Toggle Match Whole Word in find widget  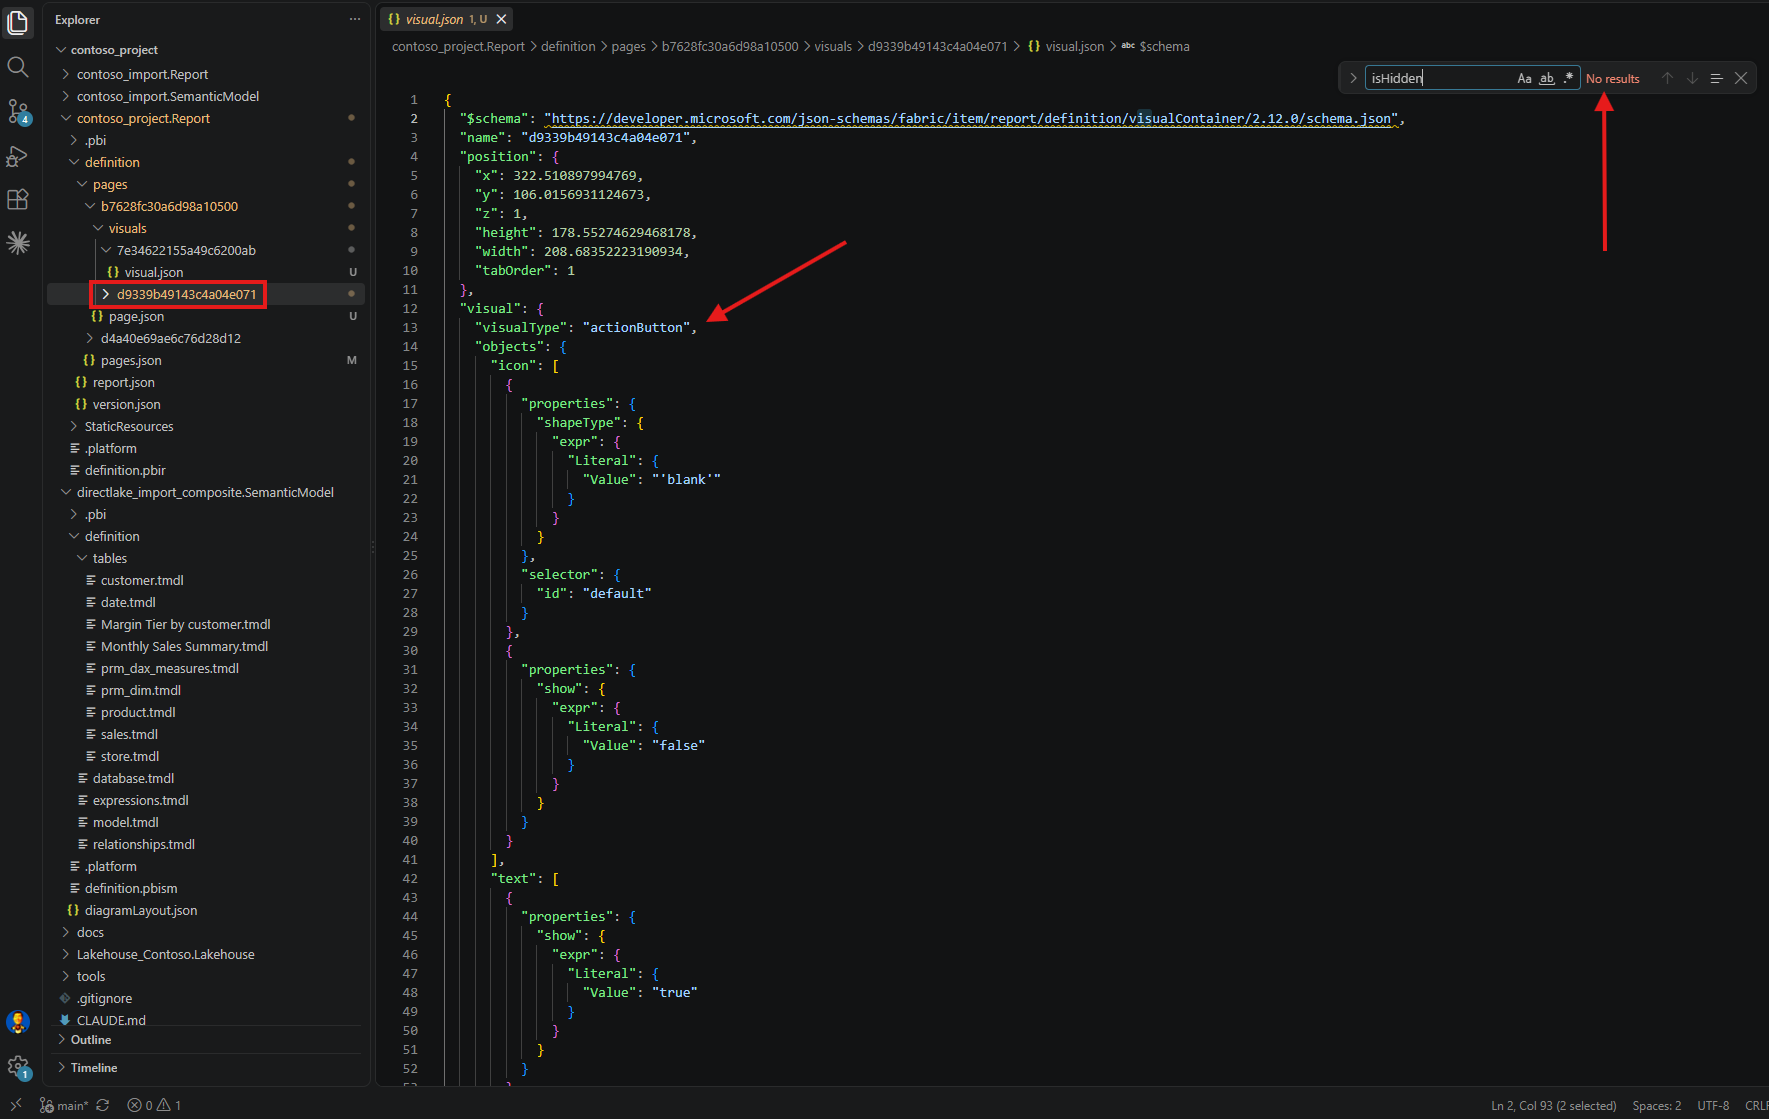[x=1546, y=78]
